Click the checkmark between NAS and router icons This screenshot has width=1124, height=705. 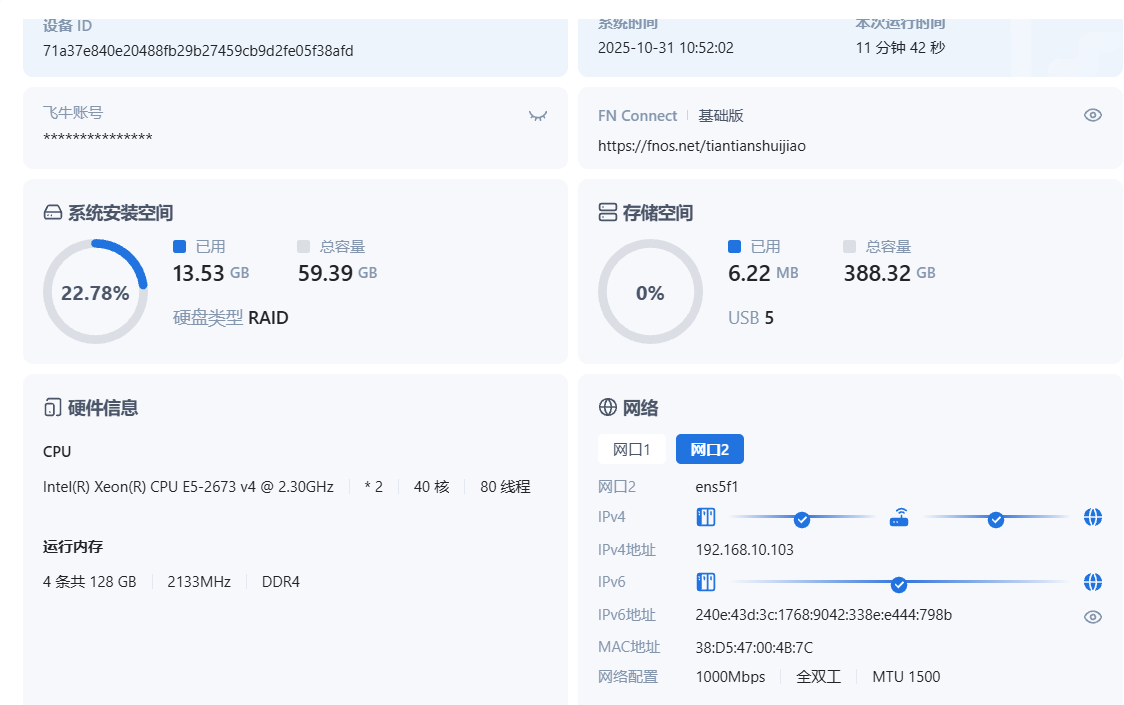point(801,519)
